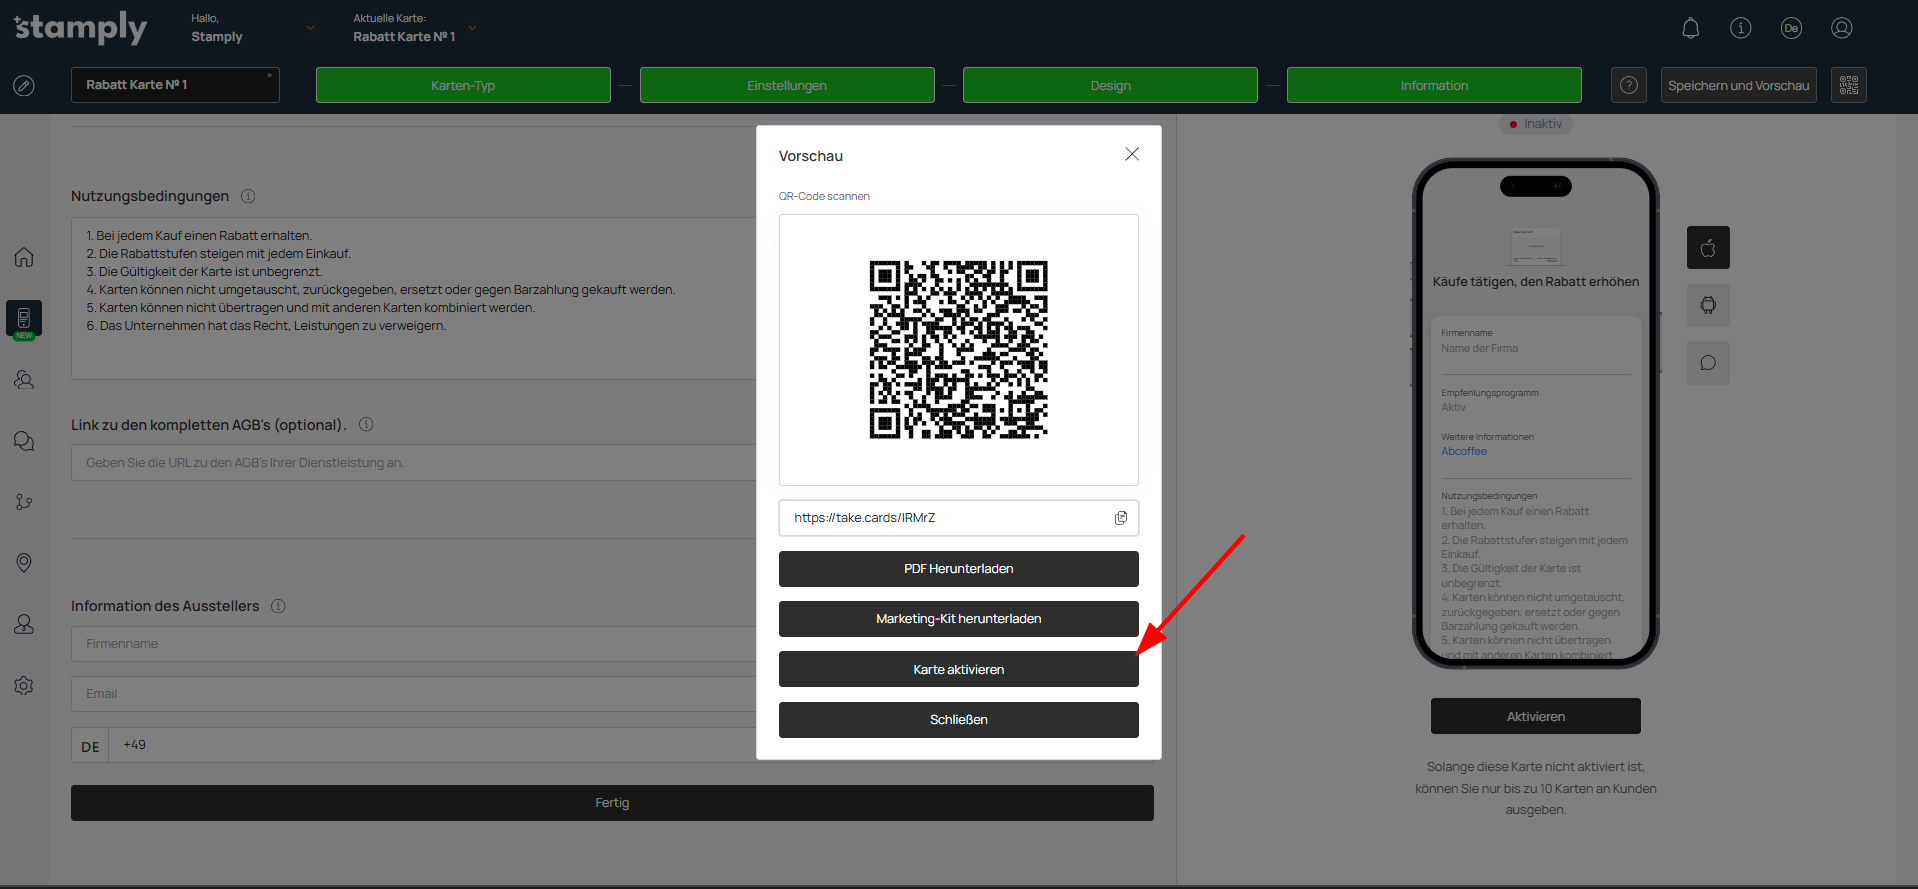Open the Einstellungen tab
Image resolution: width=1918 pixels, height=889 pixels.
pos(786,85)
